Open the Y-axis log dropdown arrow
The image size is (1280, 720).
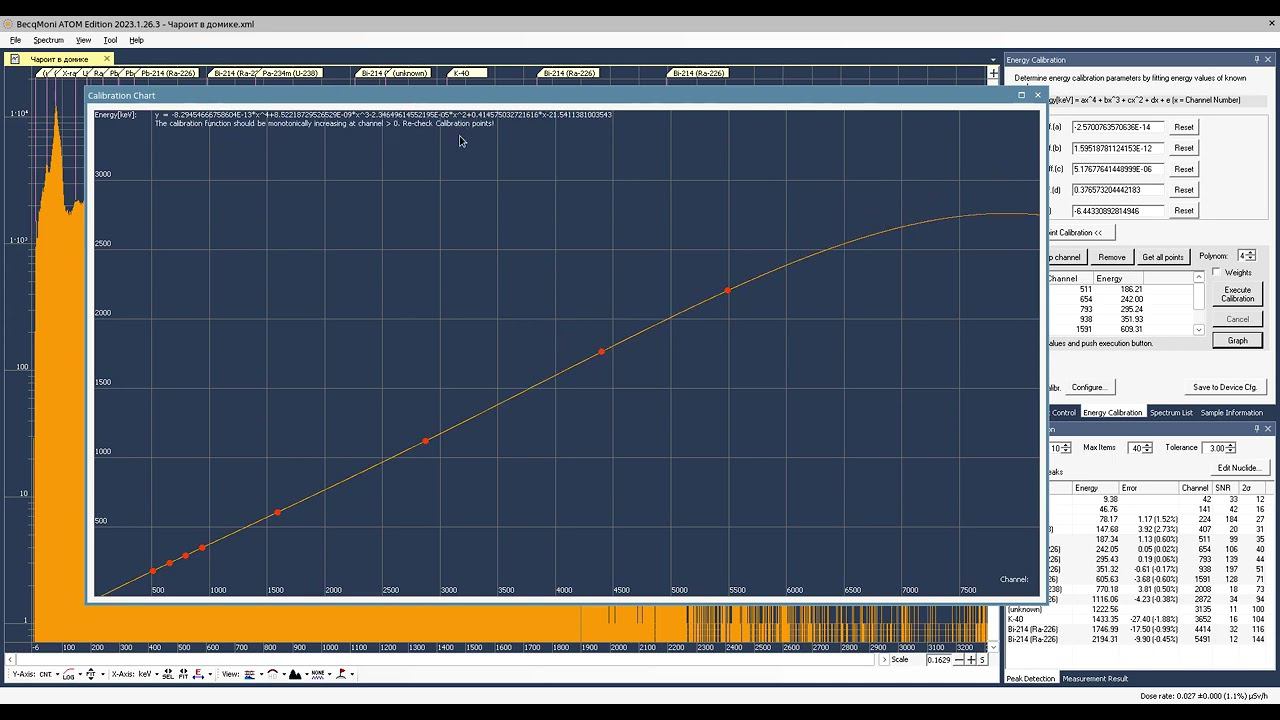[80, 674]
